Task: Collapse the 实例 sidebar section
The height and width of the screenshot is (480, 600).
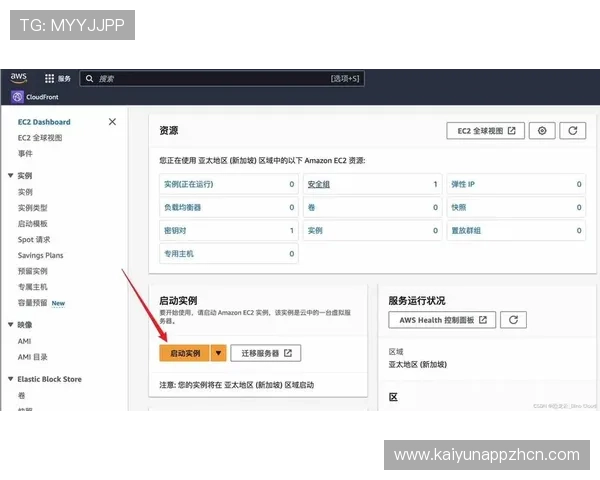Action: pos(11,176)
